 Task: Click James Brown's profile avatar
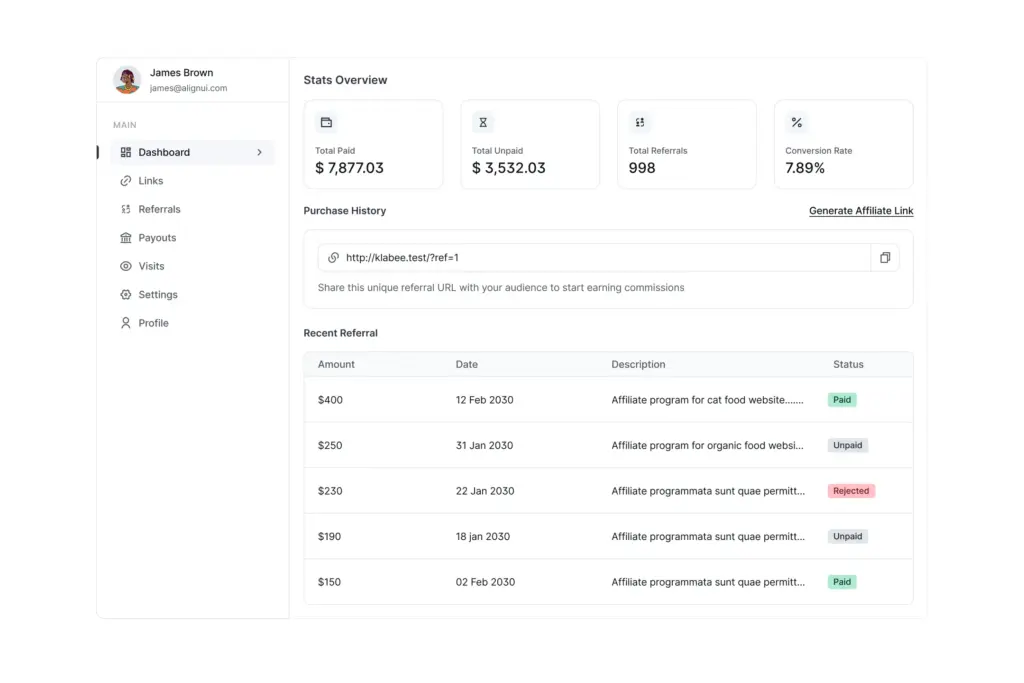tap(126, 80)
